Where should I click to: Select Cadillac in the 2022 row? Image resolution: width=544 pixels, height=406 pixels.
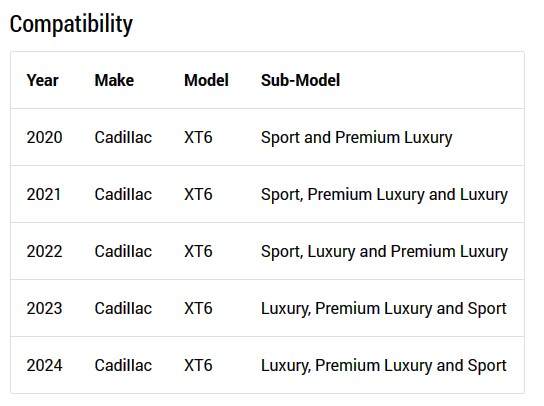click(x=123, y=251)
